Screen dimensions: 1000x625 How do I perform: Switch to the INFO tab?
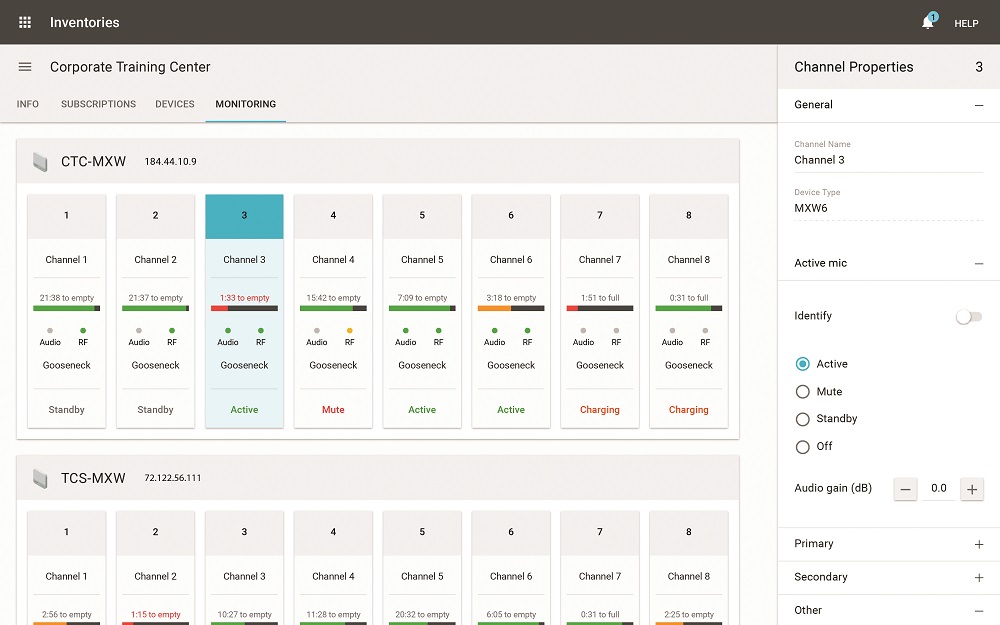pyautogui.click(x=27, y=104)
